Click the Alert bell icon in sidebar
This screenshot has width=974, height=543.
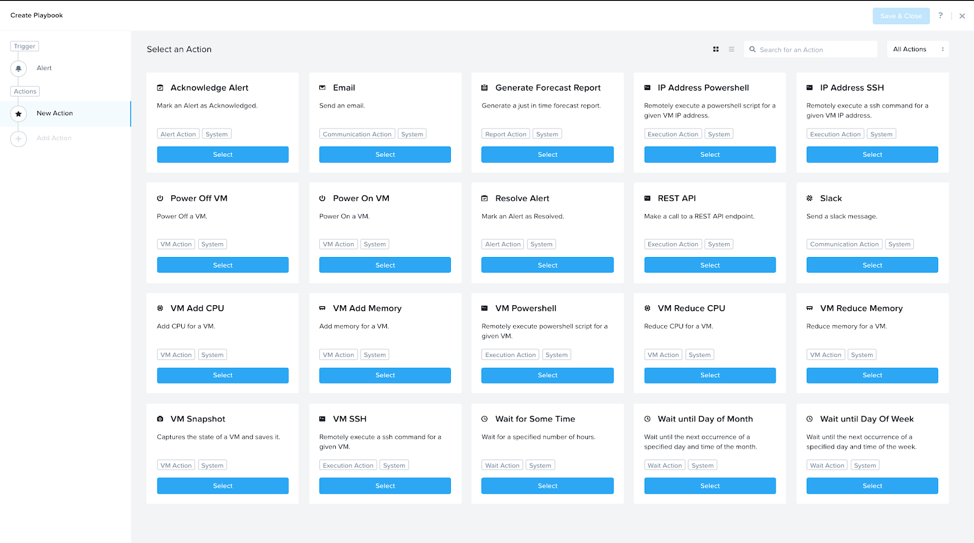18,68
